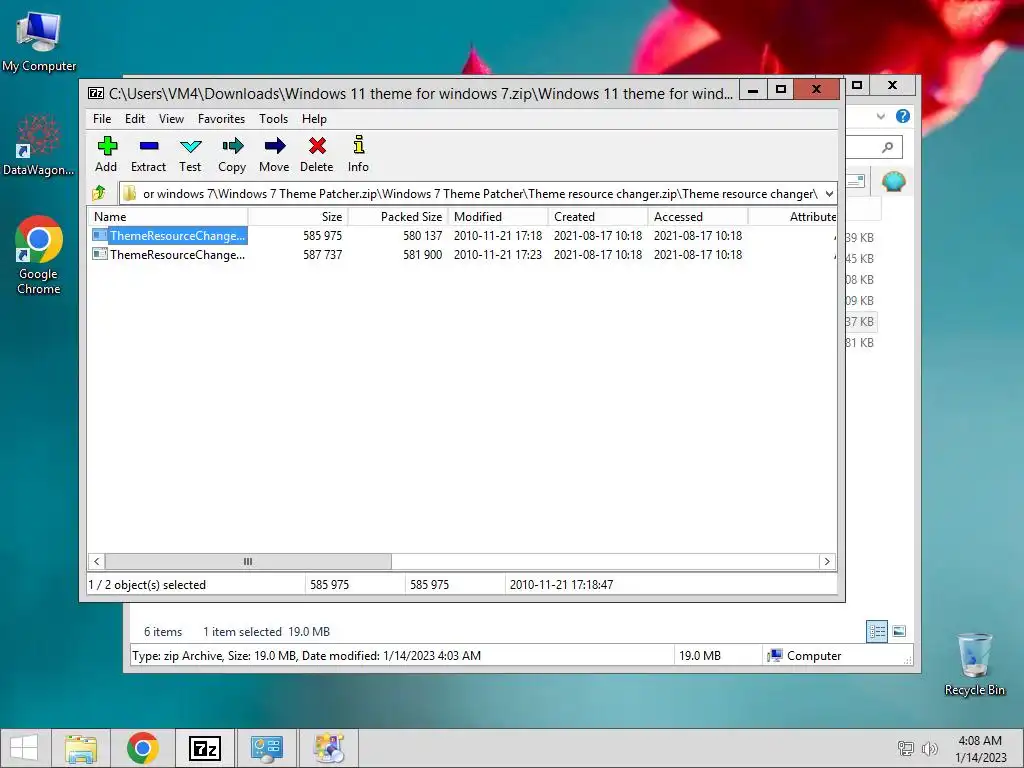
Task: Click packed size value 580 137
Action: click(423, 236)
